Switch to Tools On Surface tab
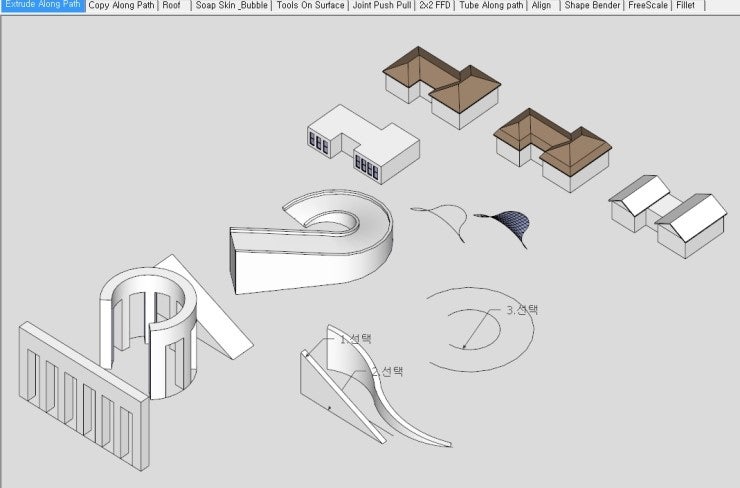The image size is (740, 488). coord(310,5)
